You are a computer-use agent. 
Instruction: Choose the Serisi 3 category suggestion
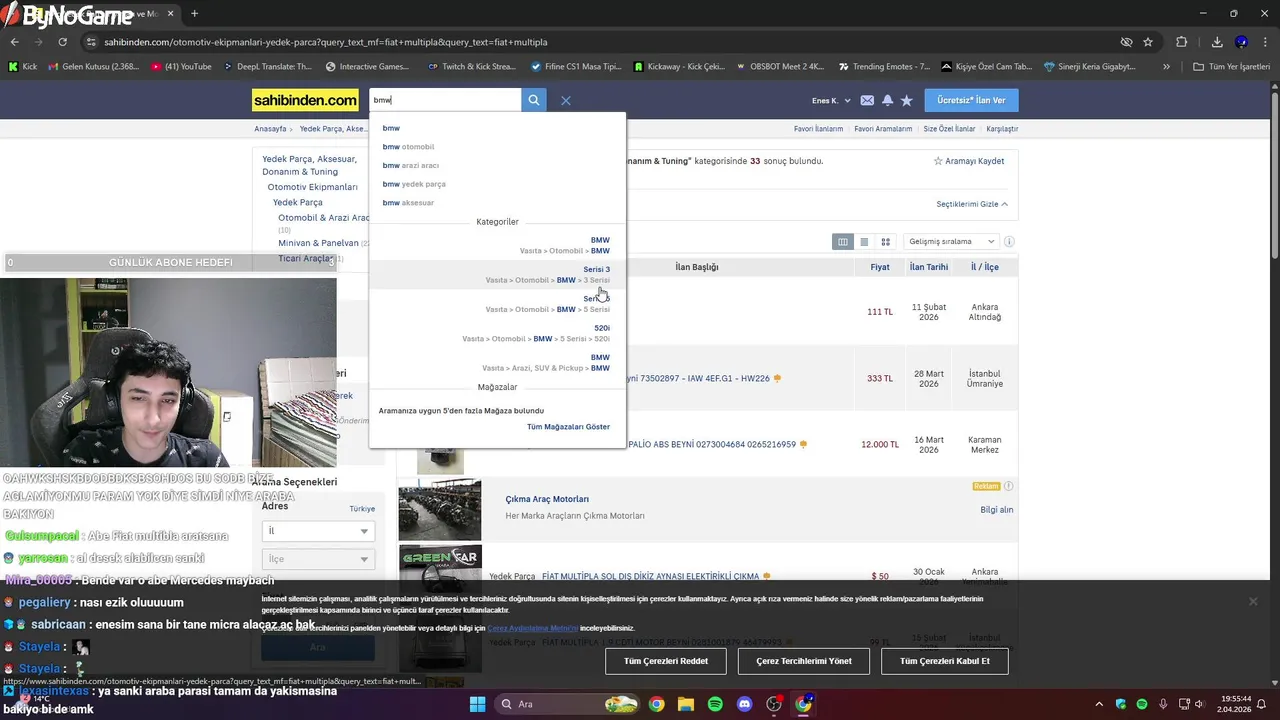[x=497, y=274]
